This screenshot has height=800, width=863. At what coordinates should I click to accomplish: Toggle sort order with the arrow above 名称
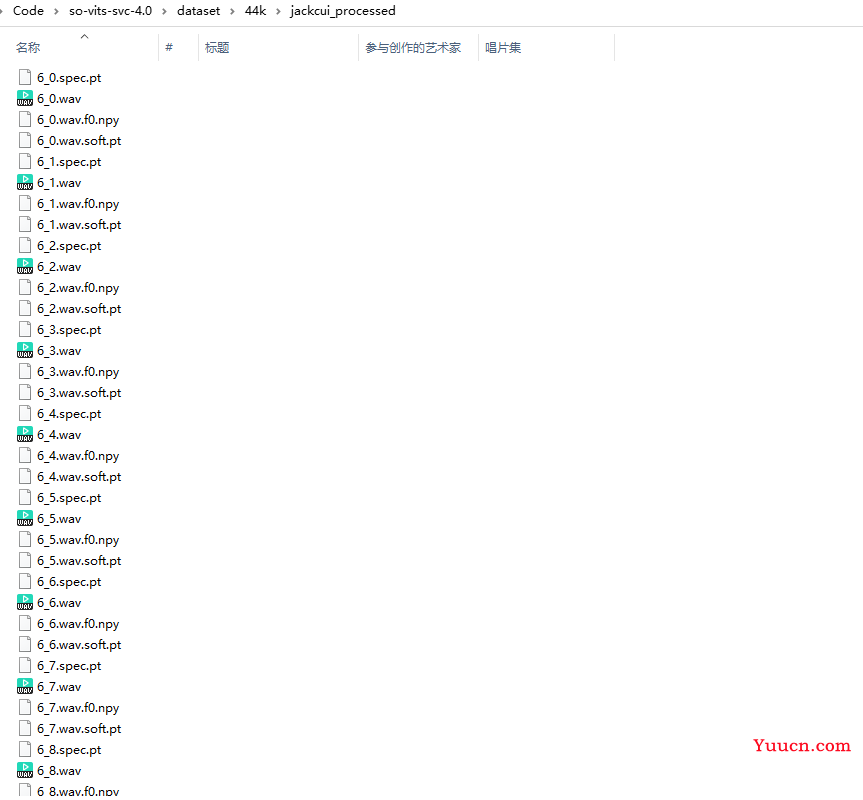[x=85, y=37]
